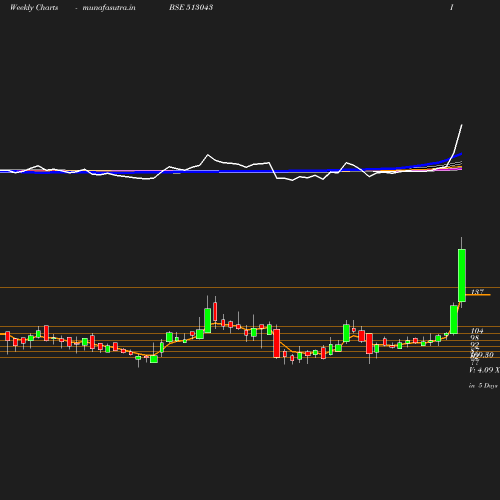This screenshot has height=500, width=500.
Task: Select the large red candle mid-chart
Action: (277, 343)
